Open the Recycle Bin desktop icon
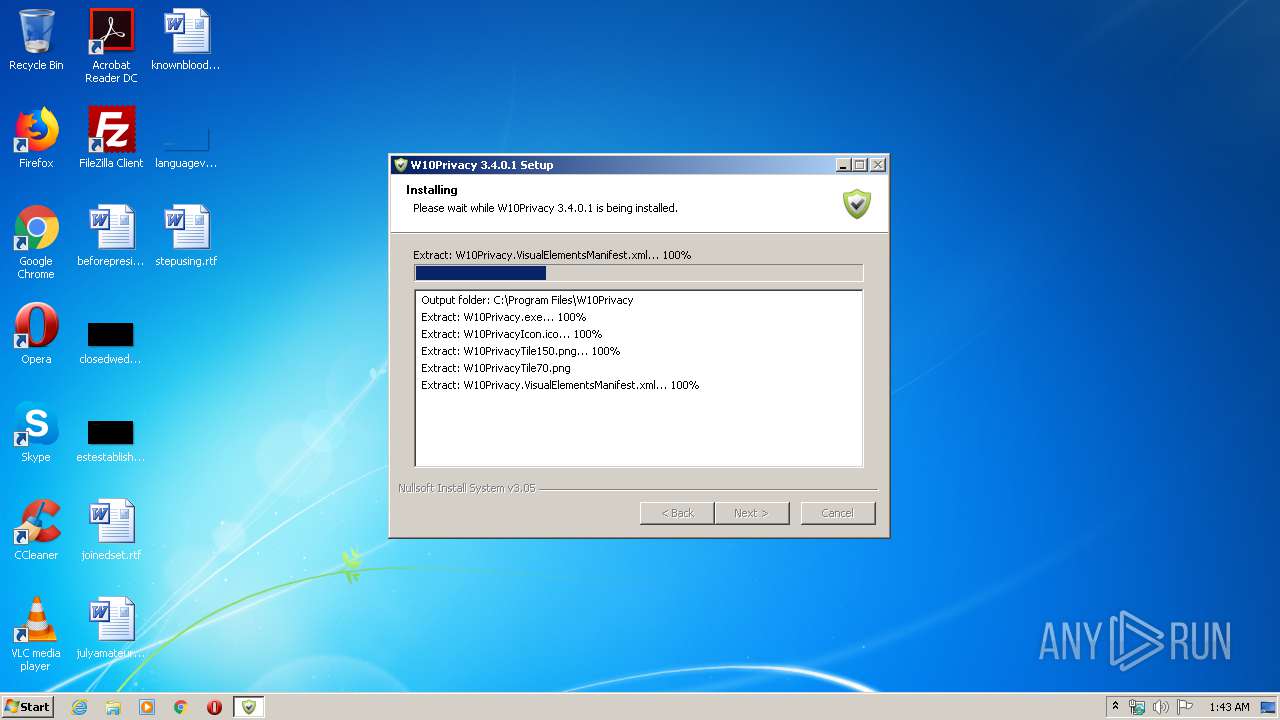Image resolution: width=1280 pixels, height=720 pixels. point(36,41)
